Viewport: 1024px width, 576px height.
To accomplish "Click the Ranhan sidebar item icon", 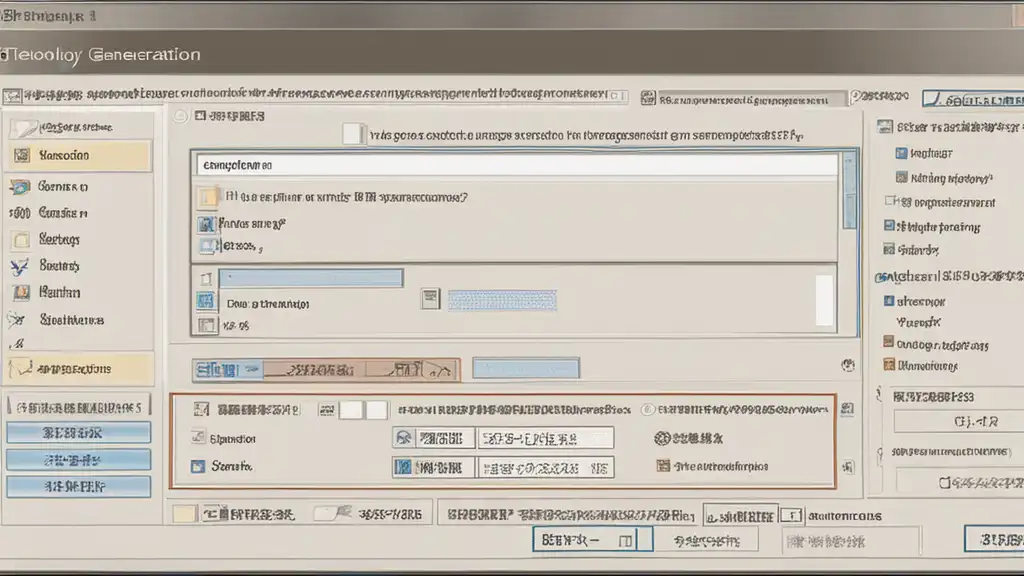I will (22, 293).
